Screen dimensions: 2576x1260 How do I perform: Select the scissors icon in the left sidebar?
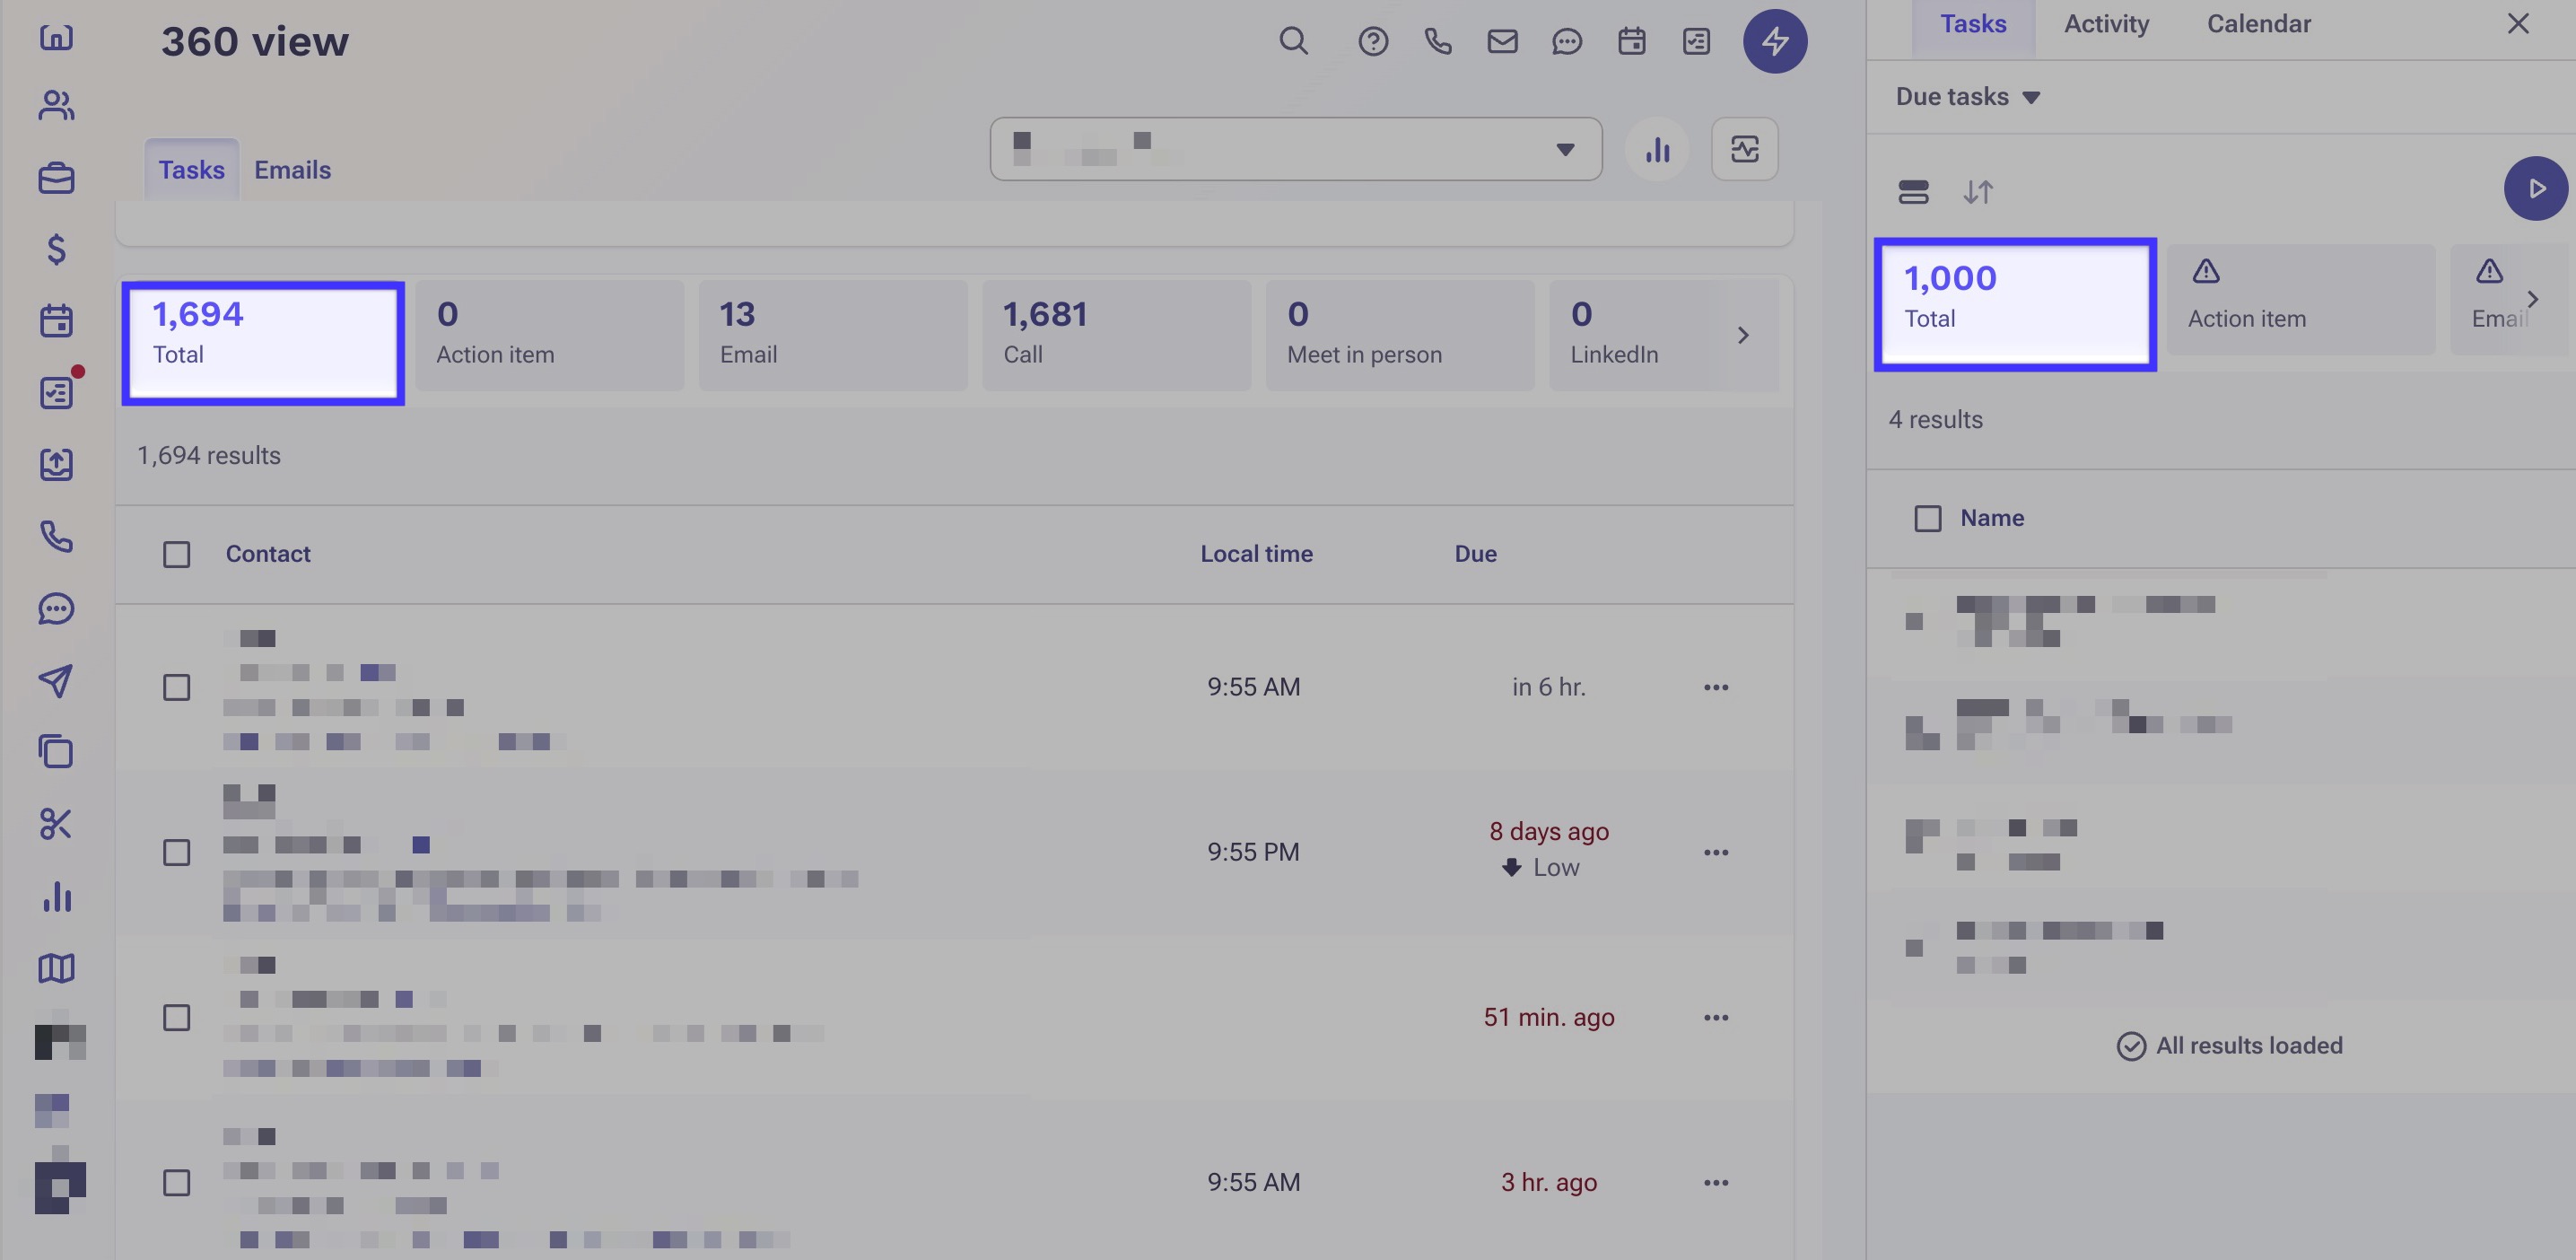tap(57, 823)
